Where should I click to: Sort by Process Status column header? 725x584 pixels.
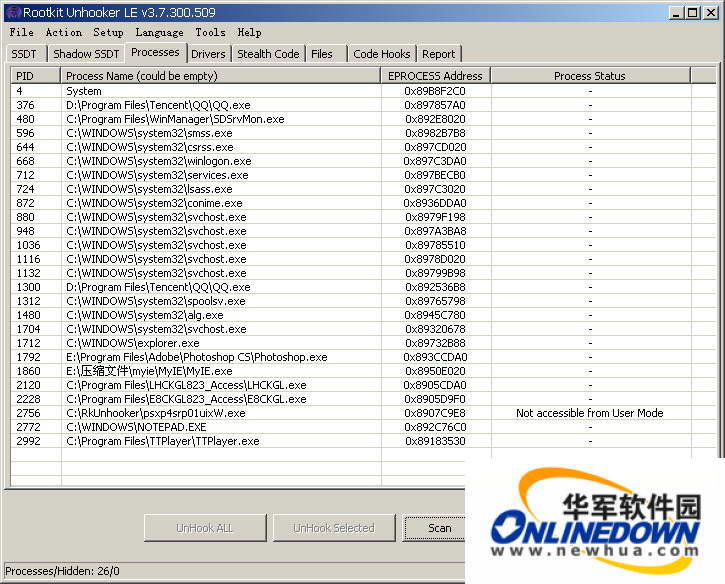pyautogui.click(x=590, y=76)
